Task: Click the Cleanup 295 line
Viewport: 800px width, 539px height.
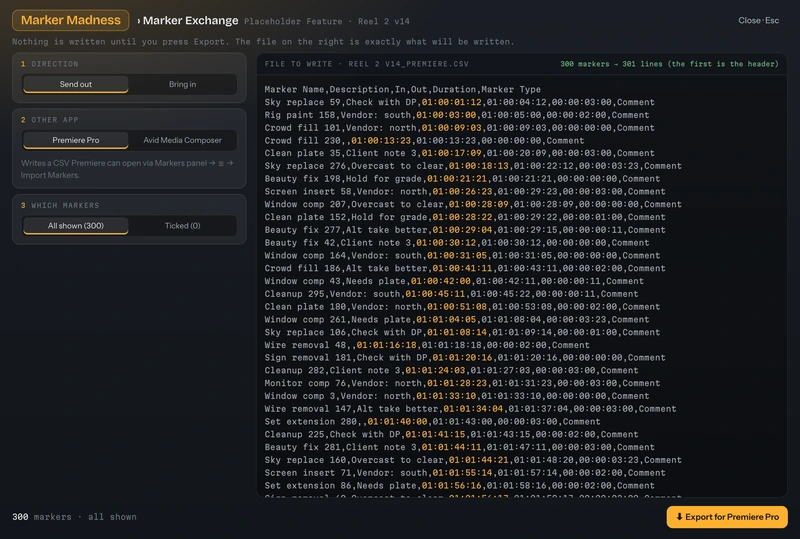Action: click(x=451, y=294)
